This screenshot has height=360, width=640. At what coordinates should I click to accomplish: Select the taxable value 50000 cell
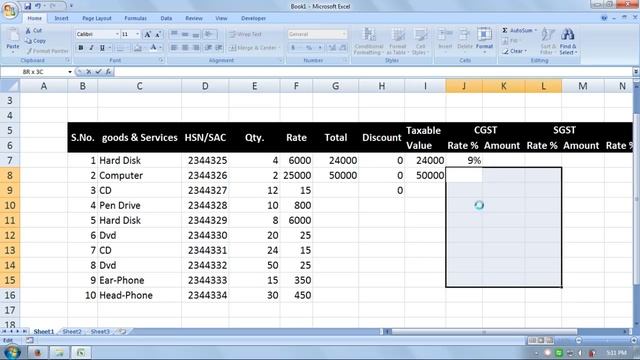click(425, 176)
